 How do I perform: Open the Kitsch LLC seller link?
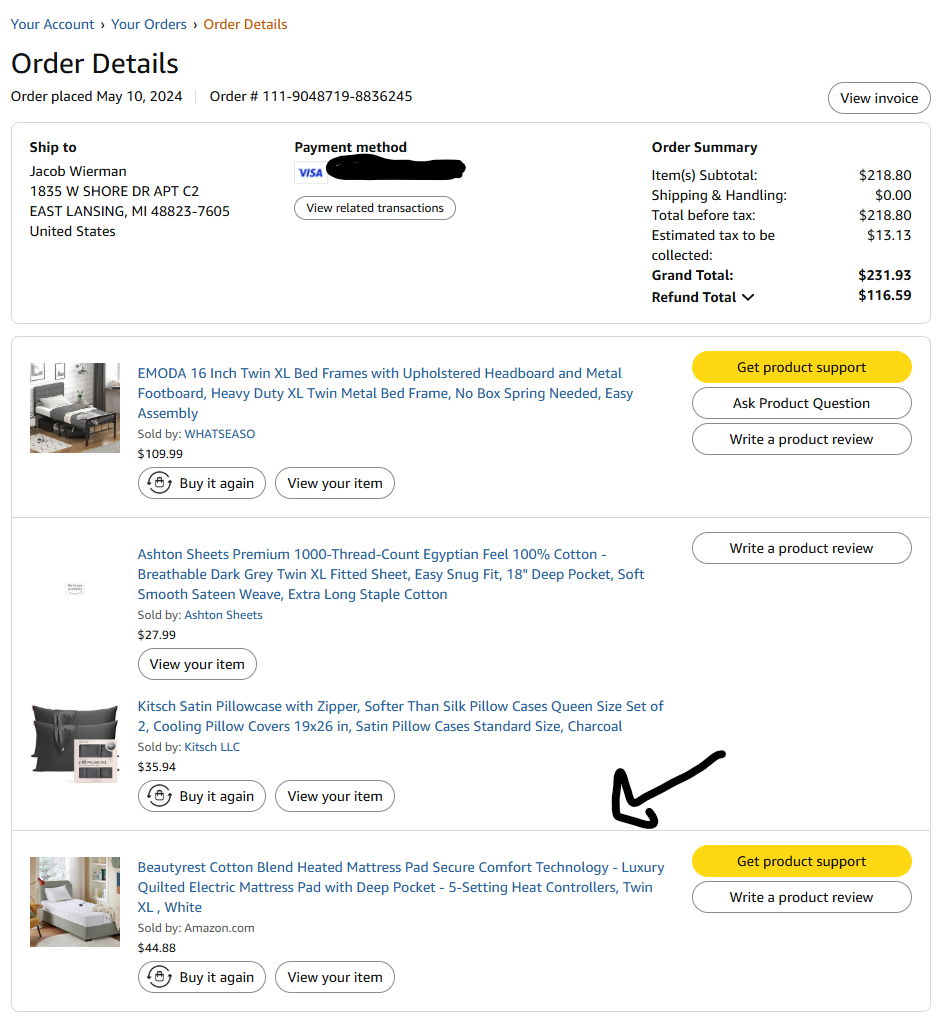212,747
